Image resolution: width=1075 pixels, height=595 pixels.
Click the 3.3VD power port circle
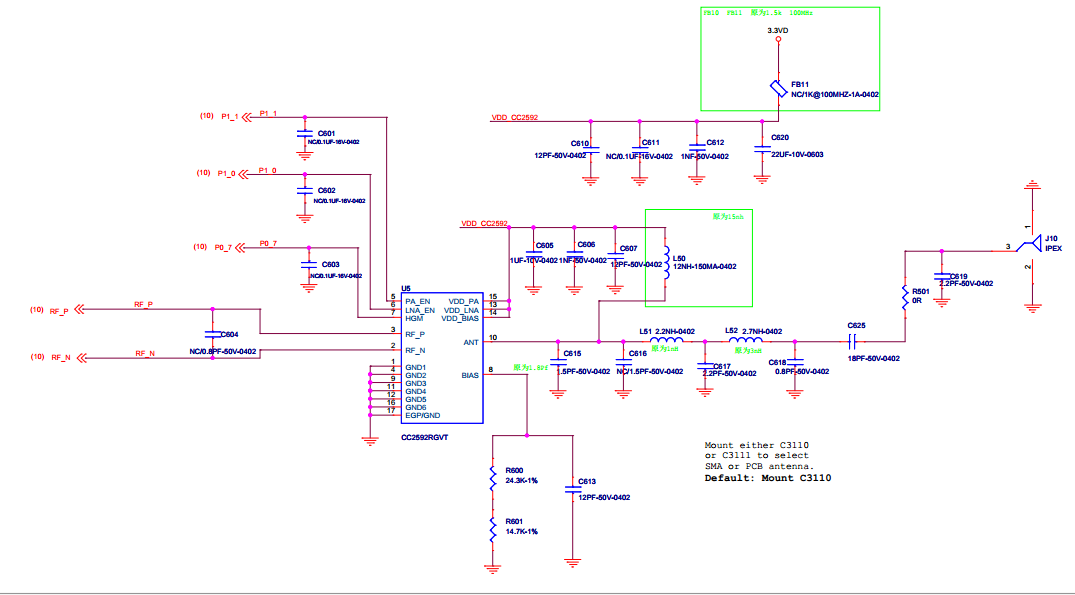click(778, 40)
